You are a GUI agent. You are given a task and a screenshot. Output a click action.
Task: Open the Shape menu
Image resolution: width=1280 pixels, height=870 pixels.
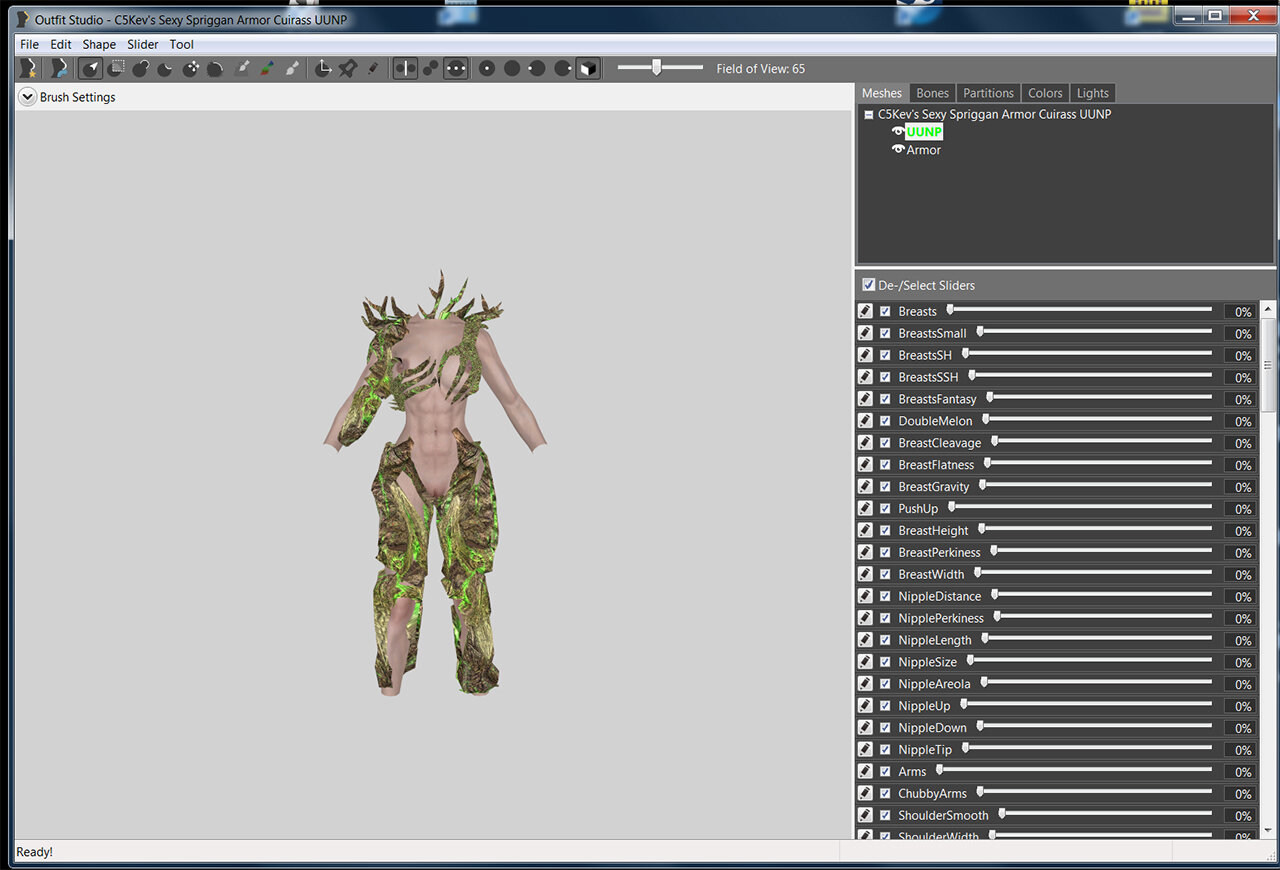(99, 44)
